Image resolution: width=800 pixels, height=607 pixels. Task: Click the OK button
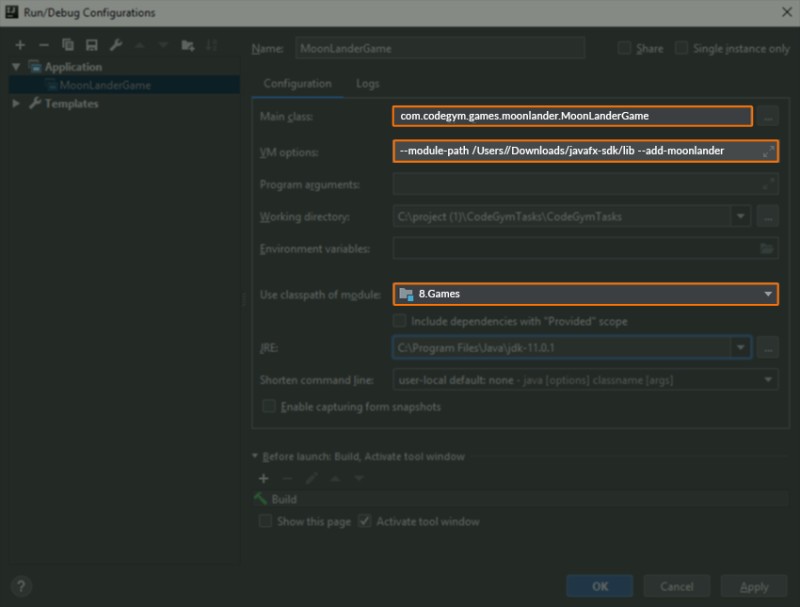click(x=599, y=586)
